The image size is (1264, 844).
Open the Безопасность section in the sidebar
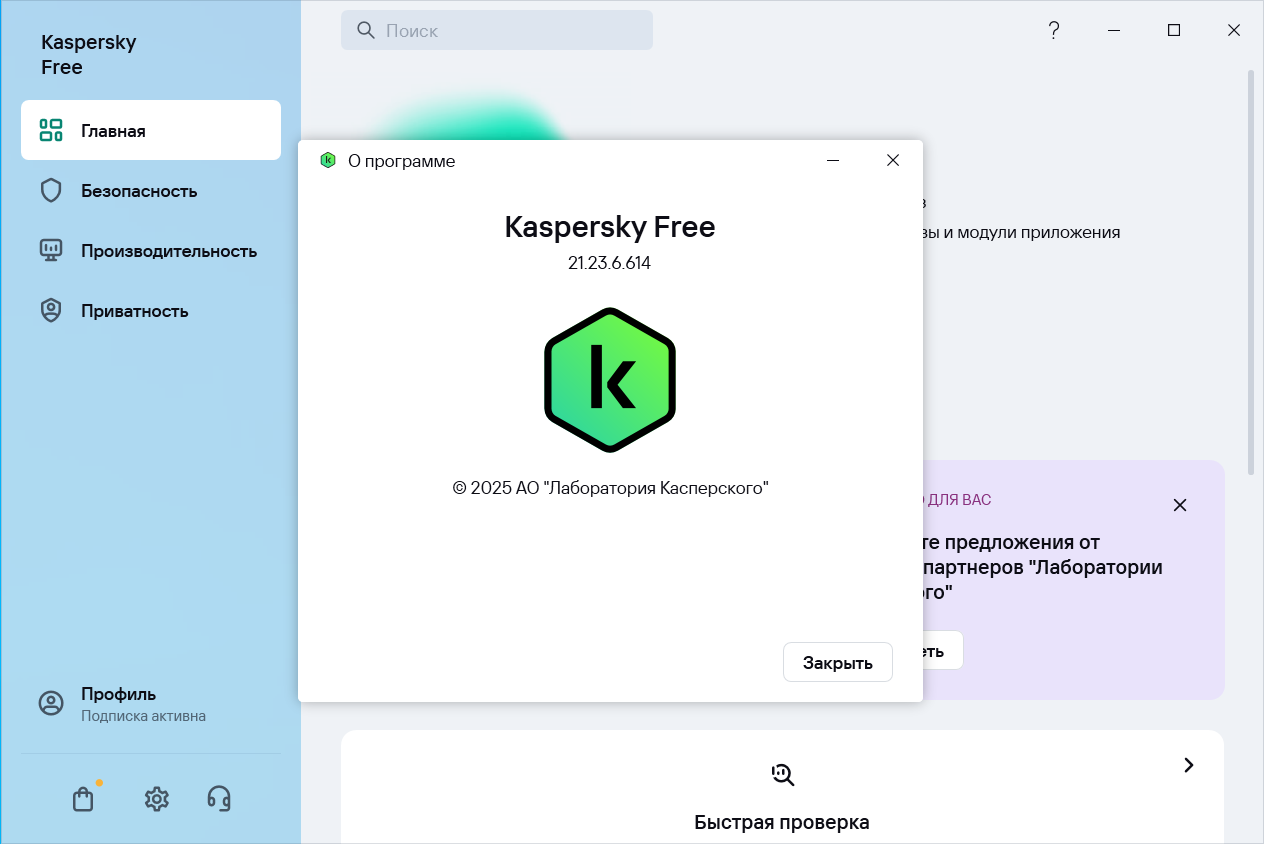pyautogui.click(x=138, y=191)
